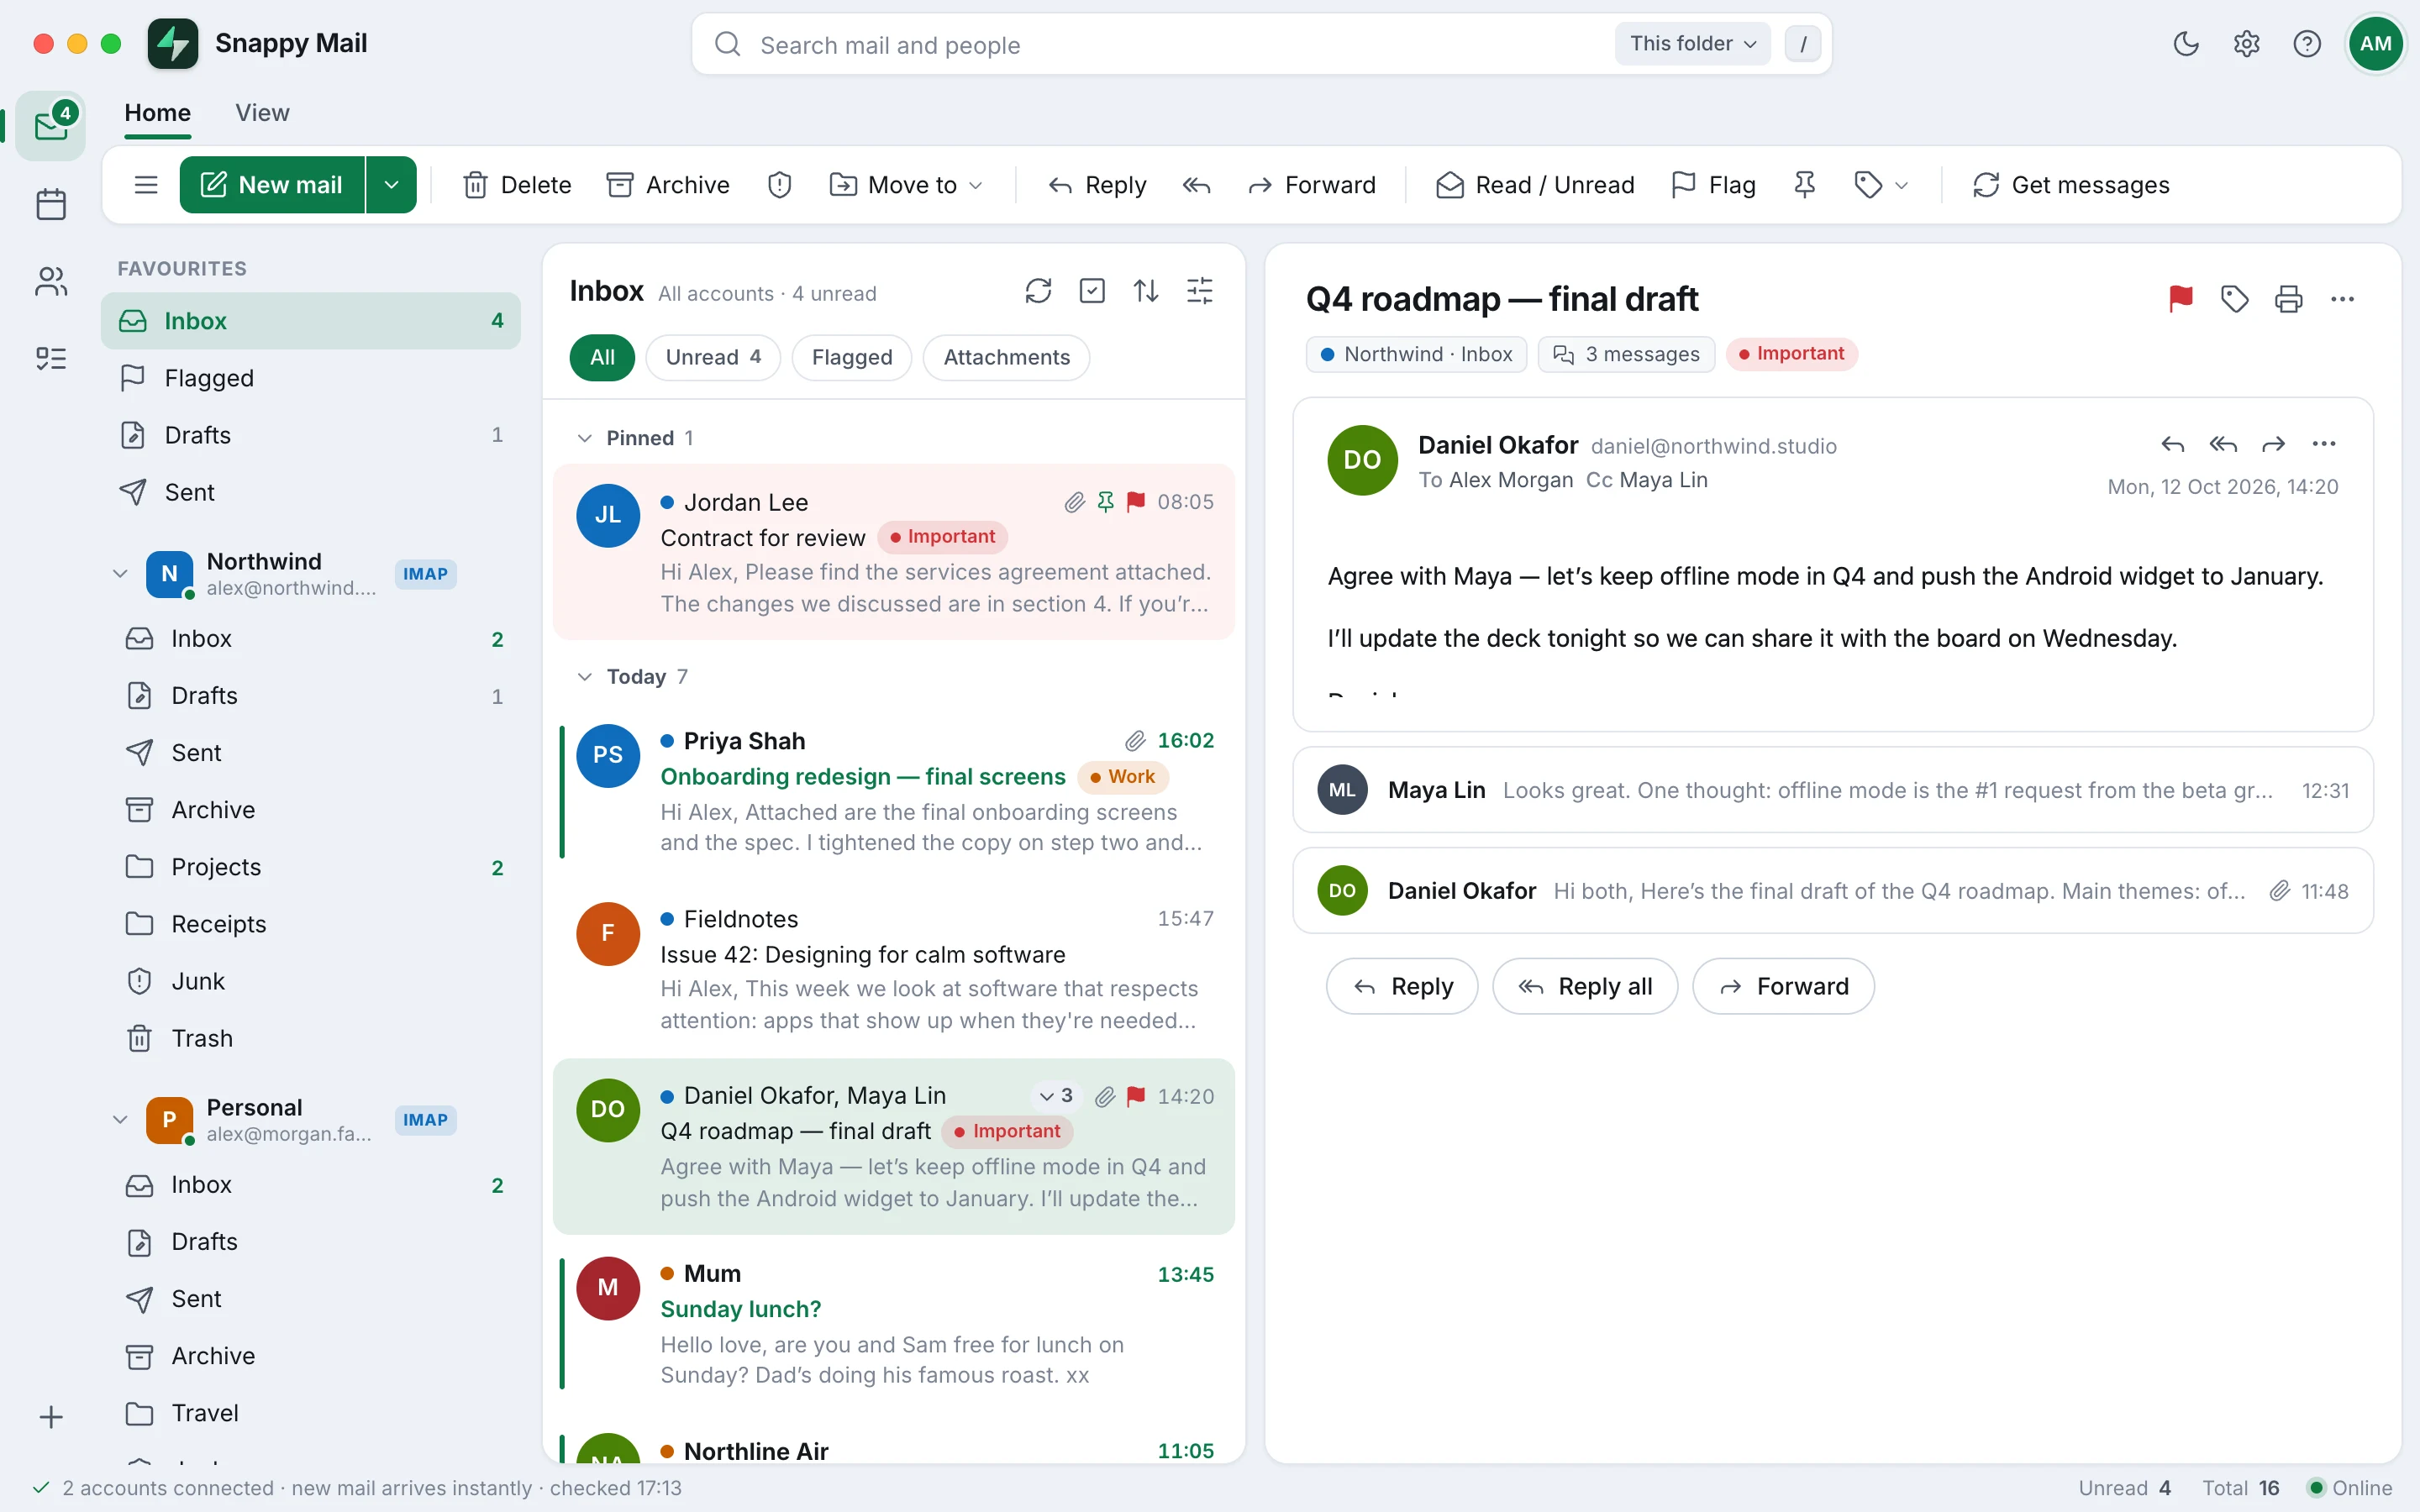Screen dimensions: 2420x1512
Task: Click the Forward button below the thread
Action: click(1783, 986)
